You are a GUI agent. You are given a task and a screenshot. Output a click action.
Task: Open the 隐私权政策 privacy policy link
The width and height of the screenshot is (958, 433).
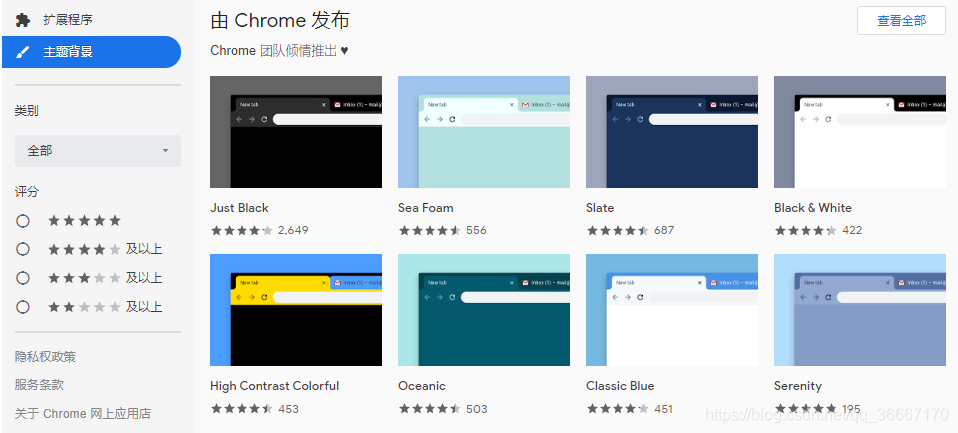[45, 357]
